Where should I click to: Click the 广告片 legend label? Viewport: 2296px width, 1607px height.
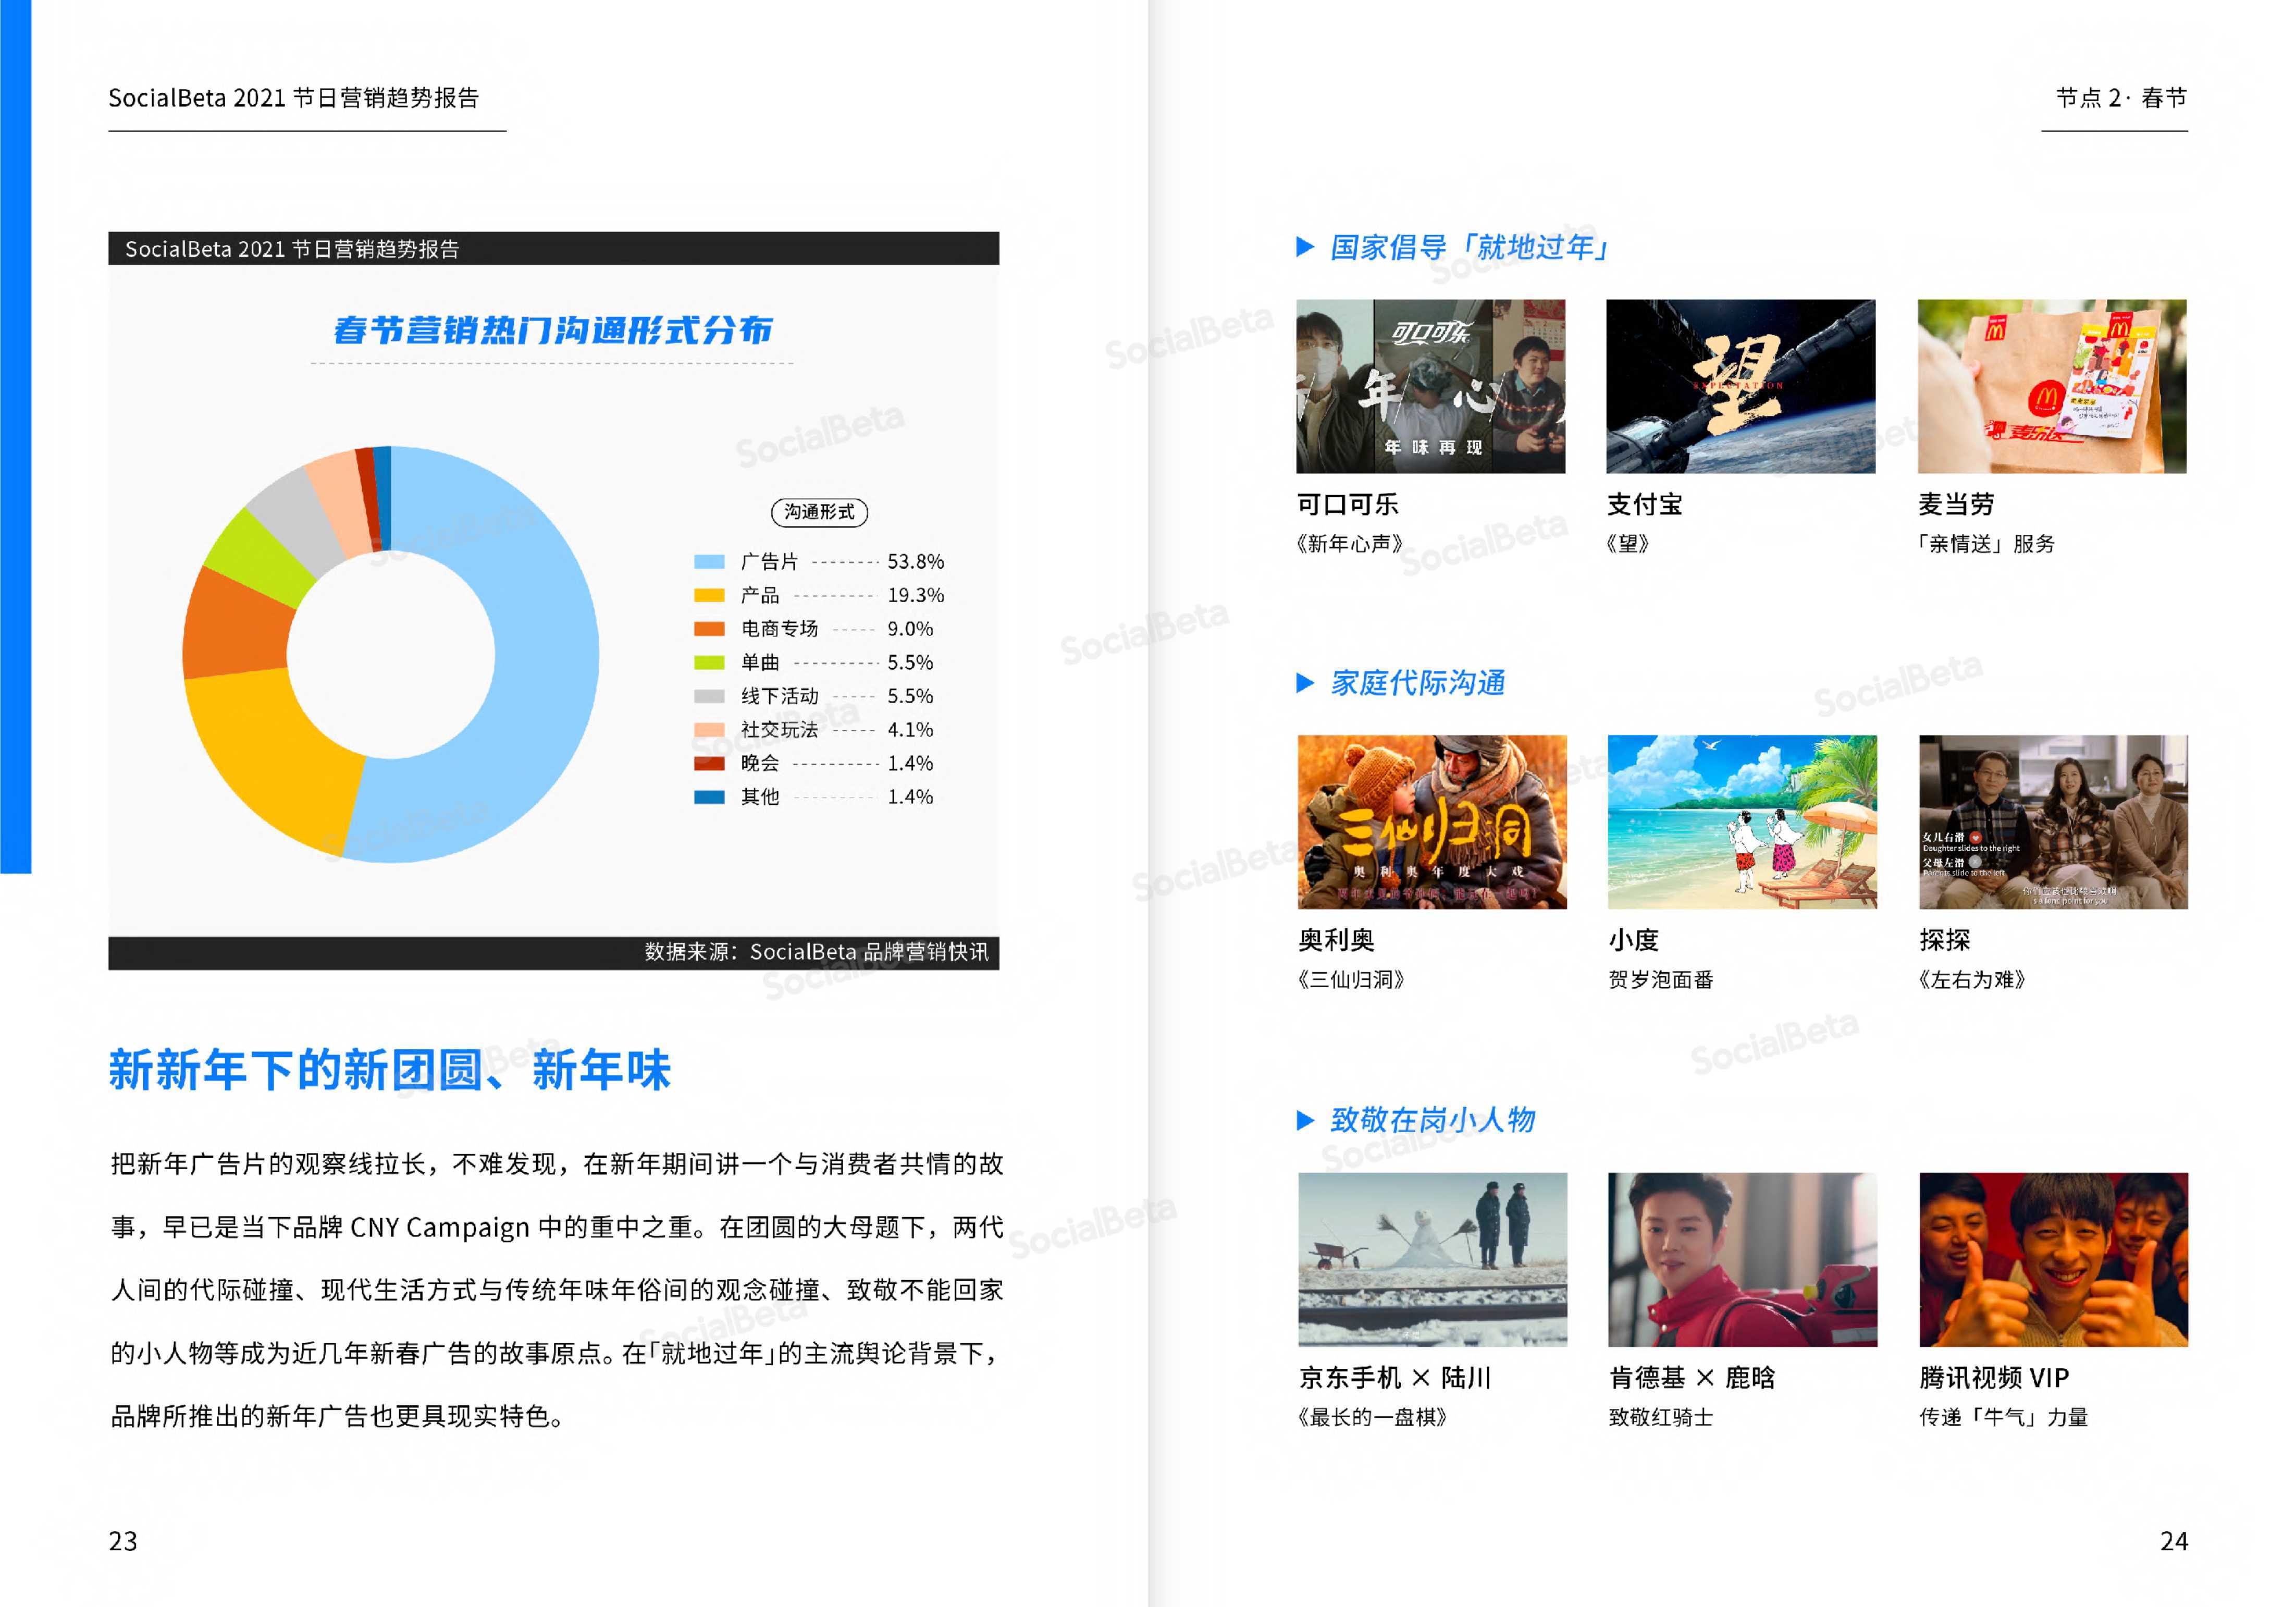click(770, 562)
